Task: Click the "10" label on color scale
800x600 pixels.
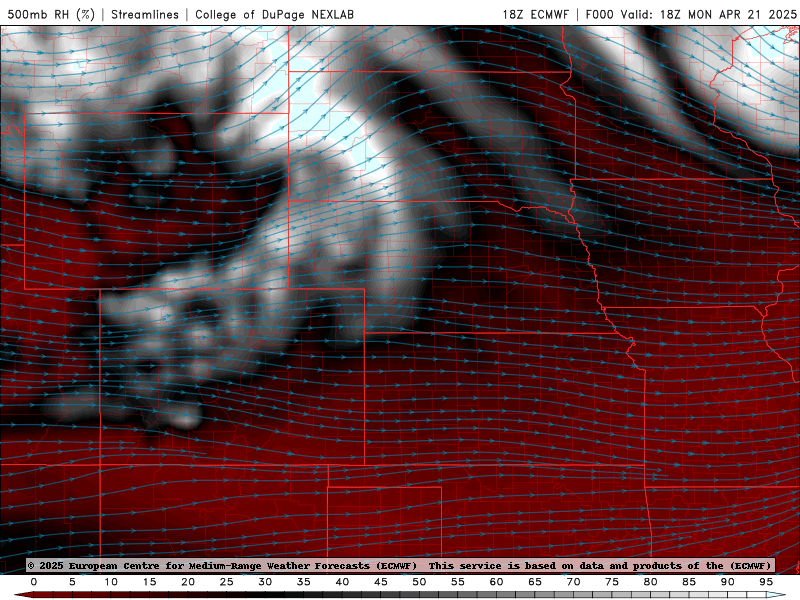Action: [x=111, y=582]
